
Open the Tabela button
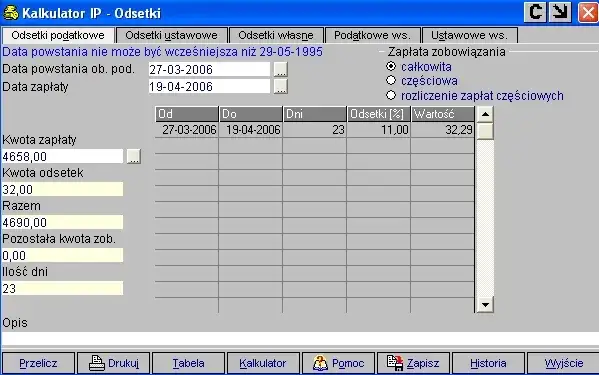pos(188,363)
